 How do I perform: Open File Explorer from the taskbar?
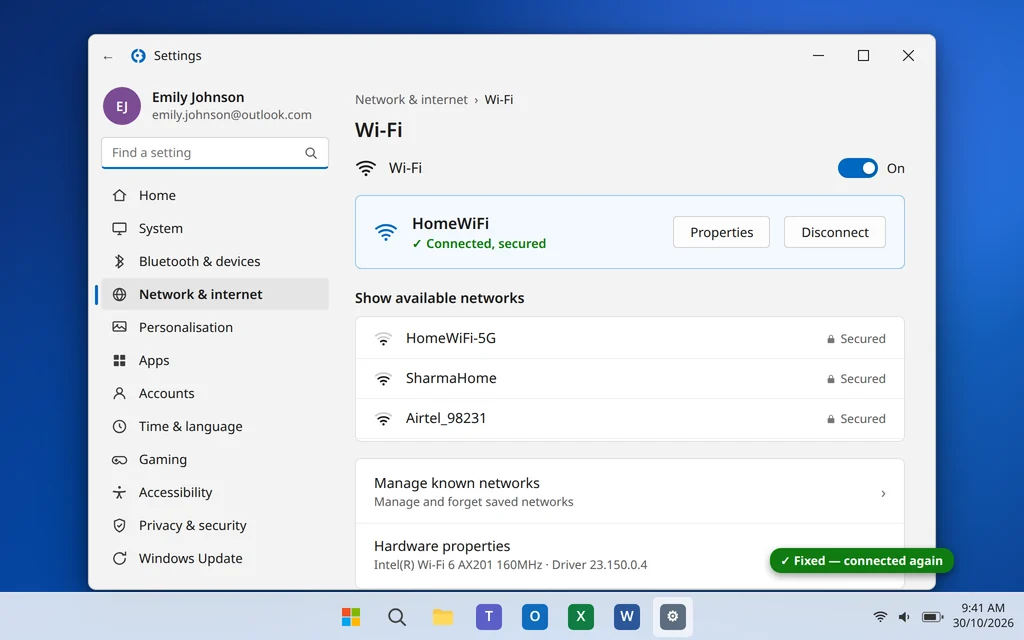coord(443,616)
